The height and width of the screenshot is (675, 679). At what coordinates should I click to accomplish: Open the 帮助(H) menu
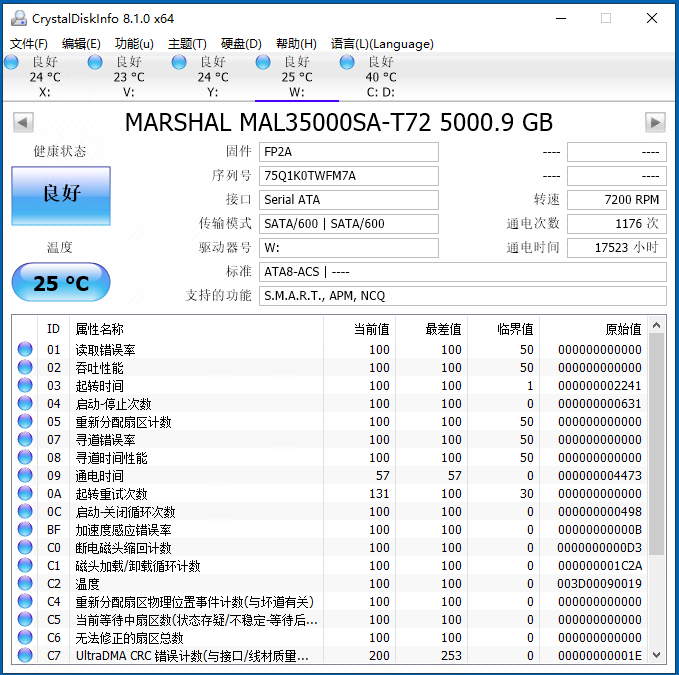[x=296, y=44]
